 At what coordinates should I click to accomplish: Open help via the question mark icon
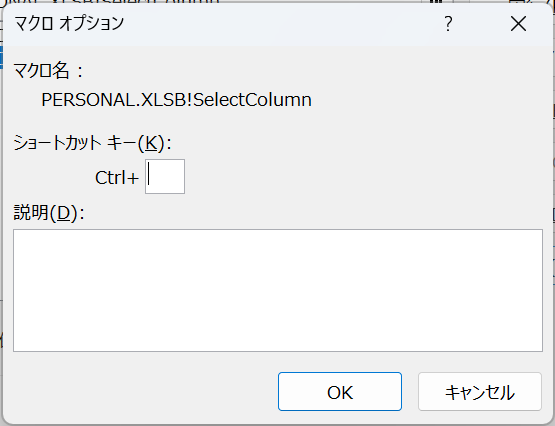pos(448,24)
